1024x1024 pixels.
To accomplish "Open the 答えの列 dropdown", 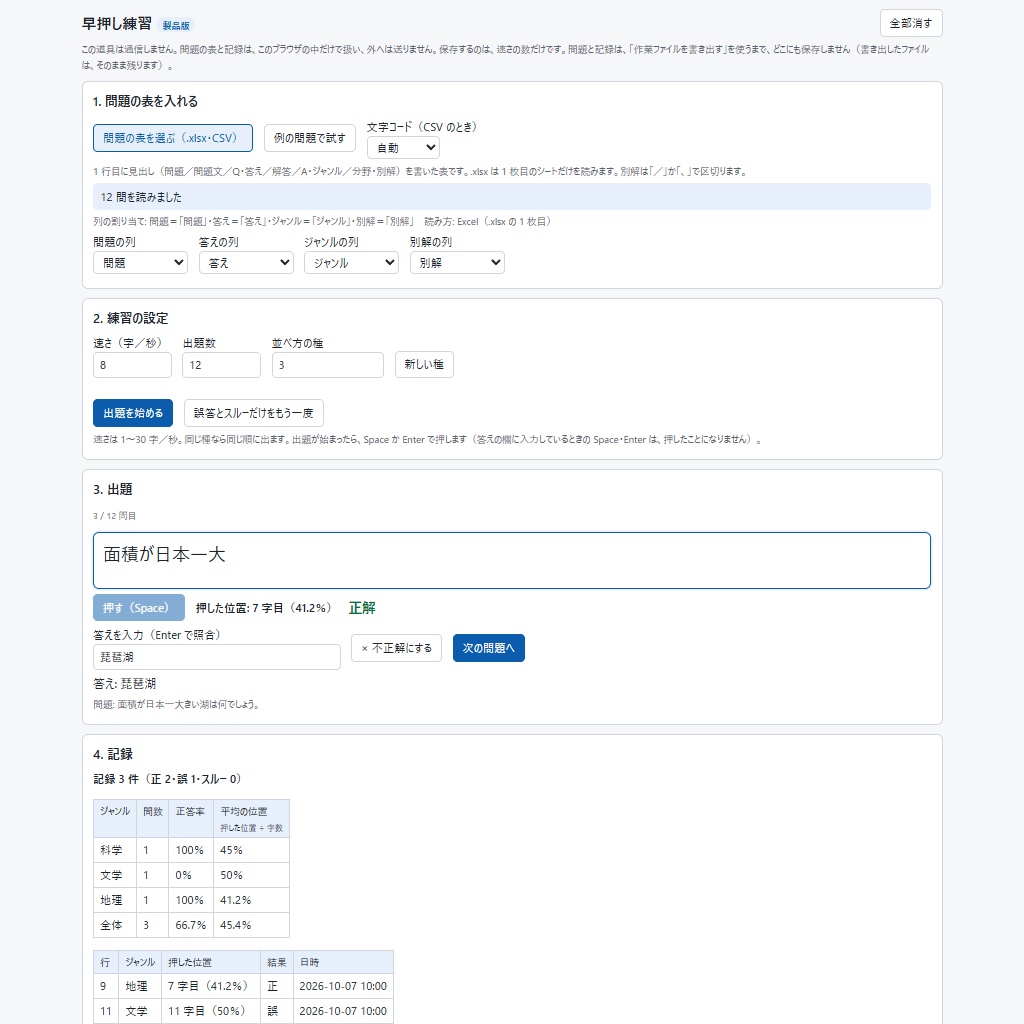I will point(246,263).
